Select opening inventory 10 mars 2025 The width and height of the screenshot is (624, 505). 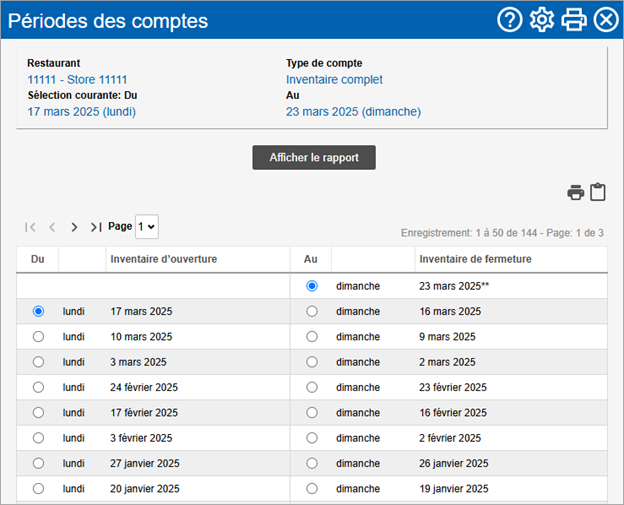tap(38, 337)
